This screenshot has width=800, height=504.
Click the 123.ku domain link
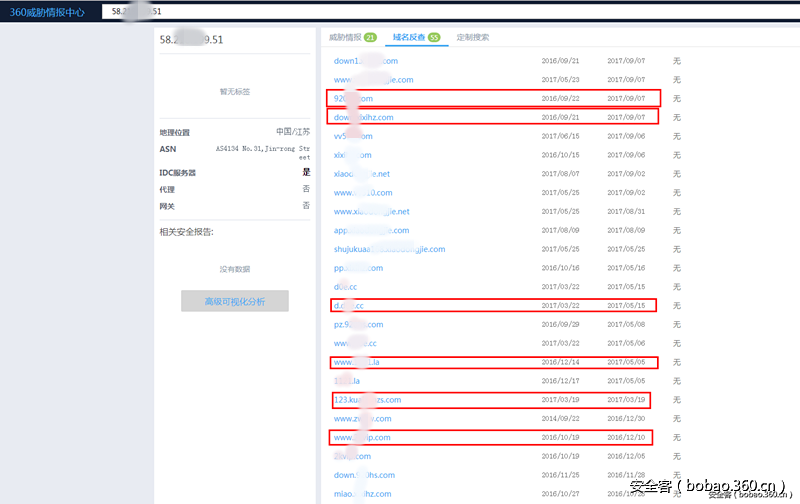click(x=367, y=400)
